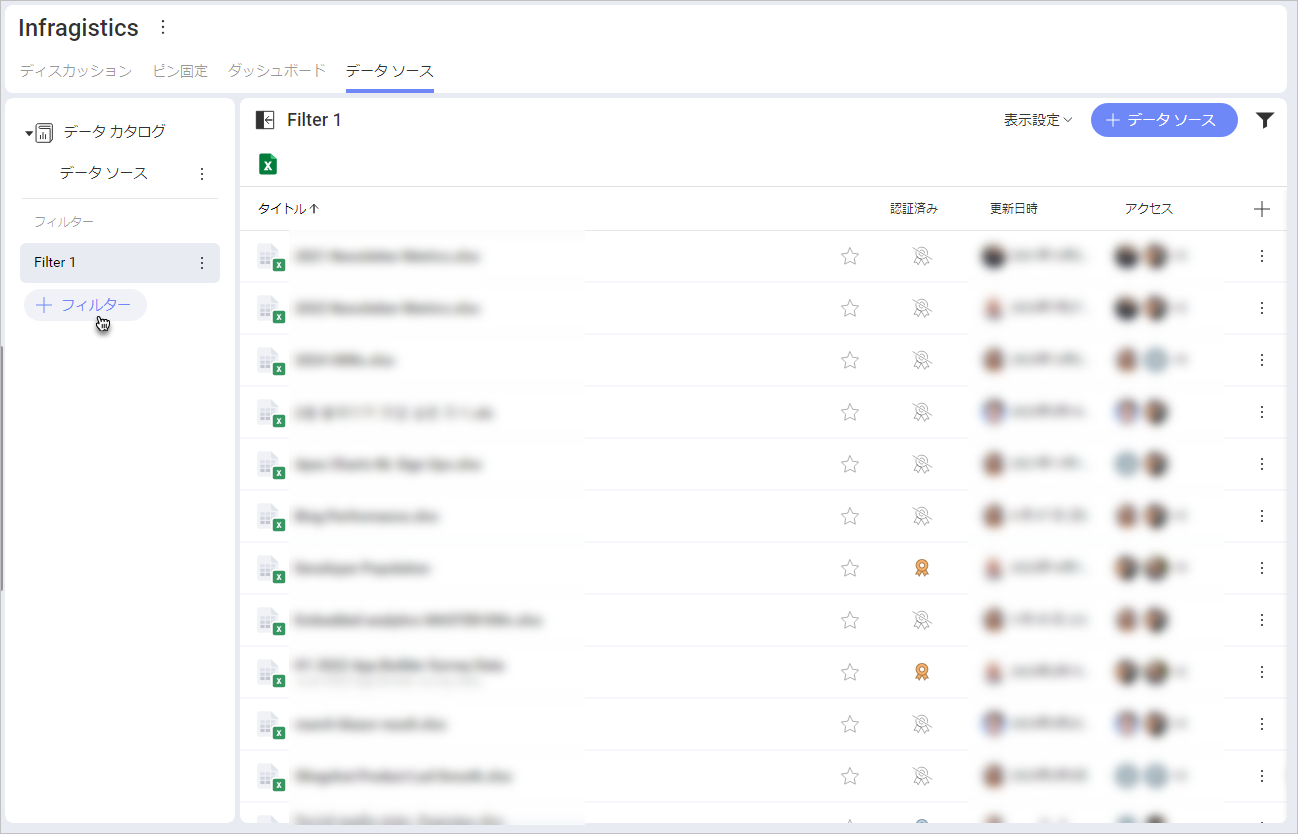Favorite the third file row's star
The width and height of the screenshot is (1298, 834).
[x=850, y=360]
